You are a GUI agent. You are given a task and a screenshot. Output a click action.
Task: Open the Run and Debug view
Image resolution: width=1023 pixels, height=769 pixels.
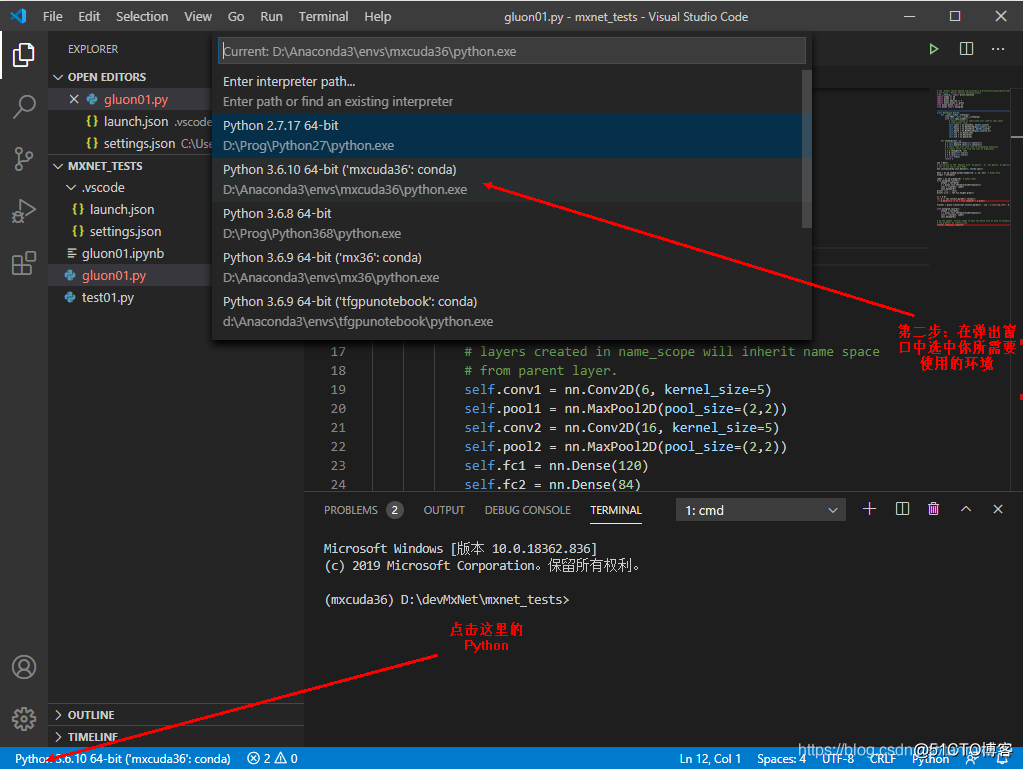[x=23, y=211]
